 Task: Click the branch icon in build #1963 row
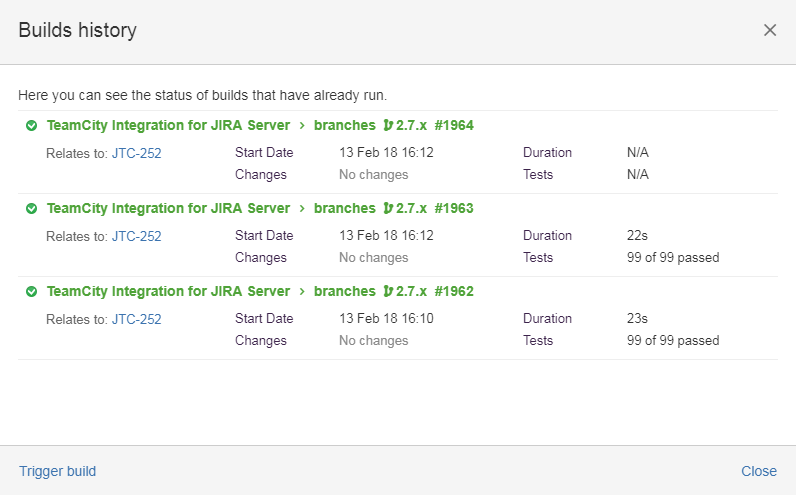click(388, 209)
